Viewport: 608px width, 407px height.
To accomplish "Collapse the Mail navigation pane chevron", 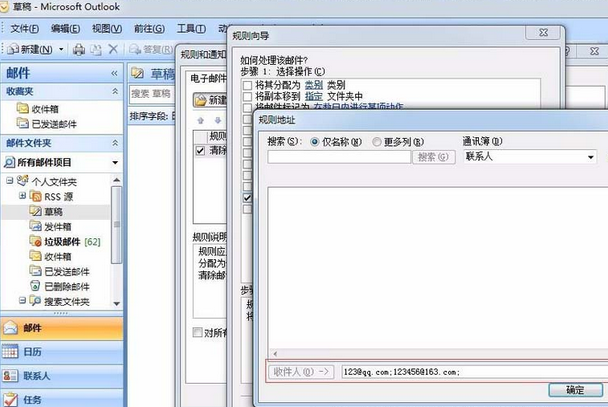I will pyautogui.click(x=114, y=73).
